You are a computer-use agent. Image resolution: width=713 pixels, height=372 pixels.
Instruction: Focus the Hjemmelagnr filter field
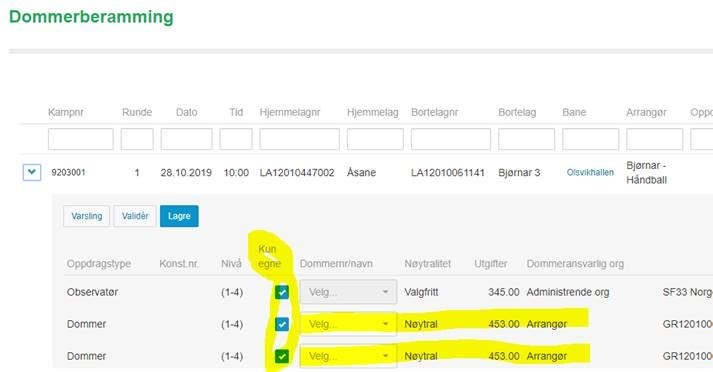tap(300, 139)
